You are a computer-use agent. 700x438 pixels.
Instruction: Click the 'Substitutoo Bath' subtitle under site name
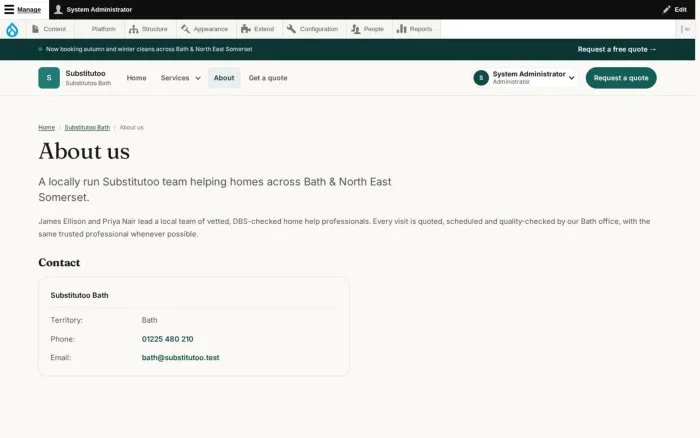coord(88,83)
